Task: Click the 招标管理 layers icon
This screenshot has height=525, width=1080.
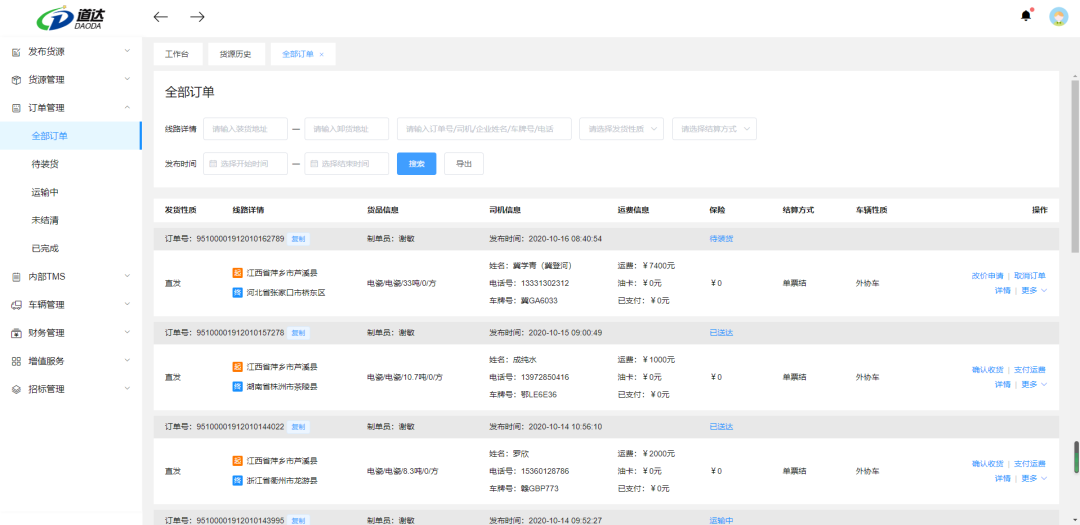Action: (x=17, y=389)
